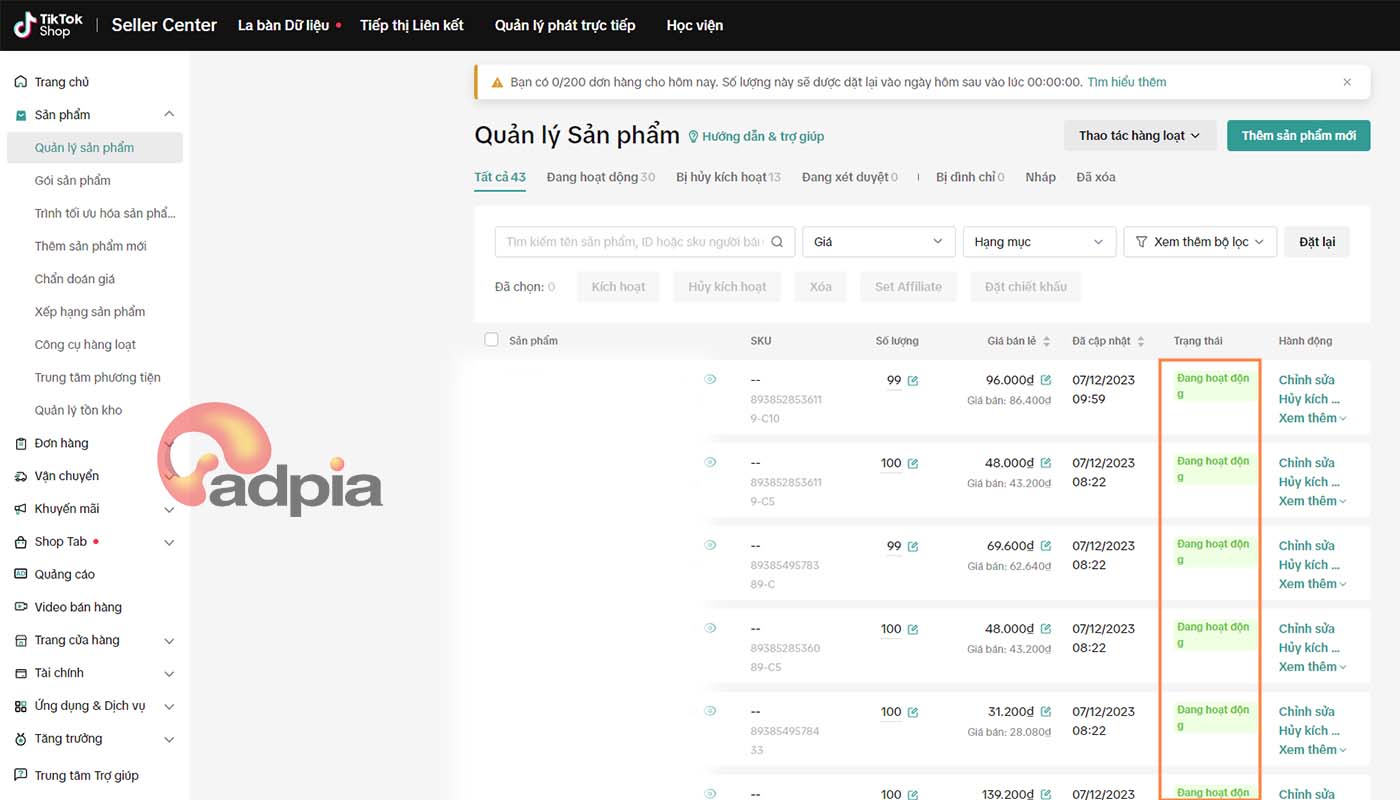Edit price icon beside 96.000đ
1400x800 pixels.
1046,380
